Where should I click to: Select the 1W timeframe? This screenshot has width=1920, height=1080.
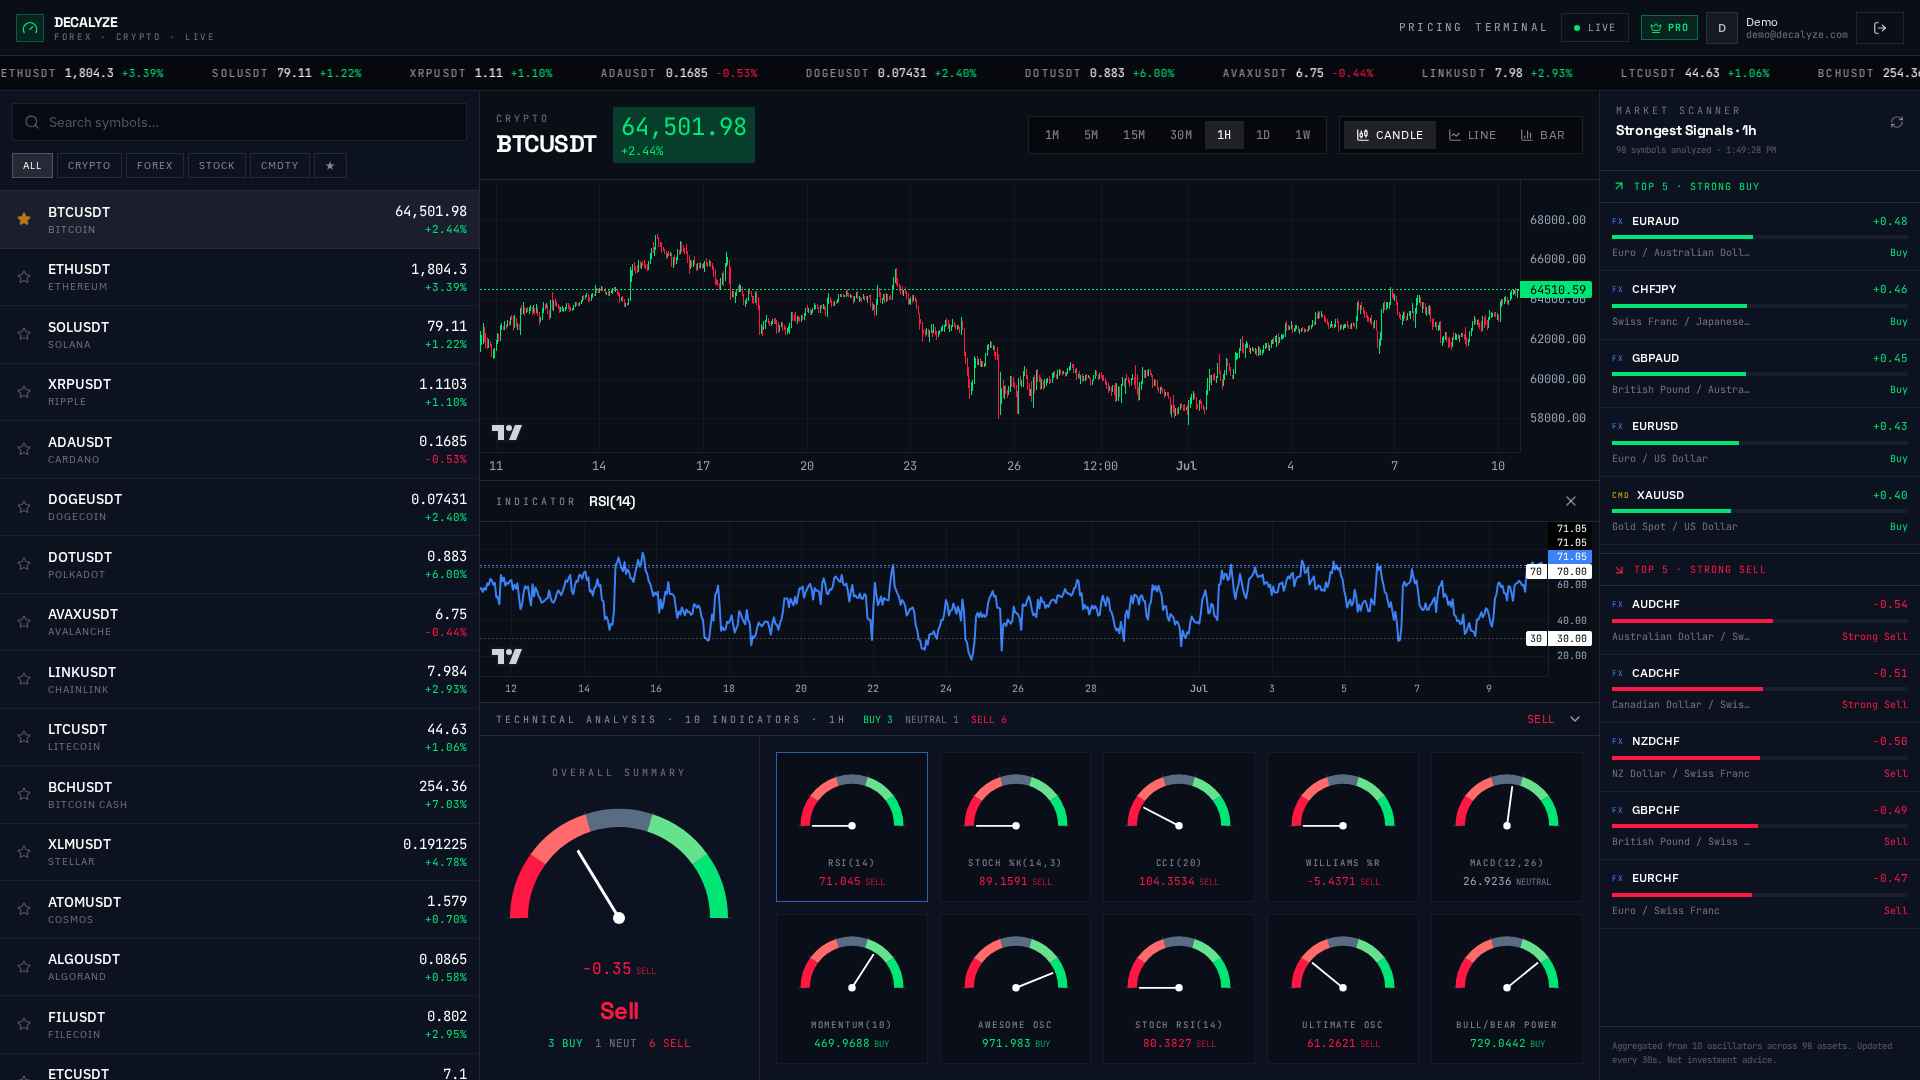tap(1302, 135)
